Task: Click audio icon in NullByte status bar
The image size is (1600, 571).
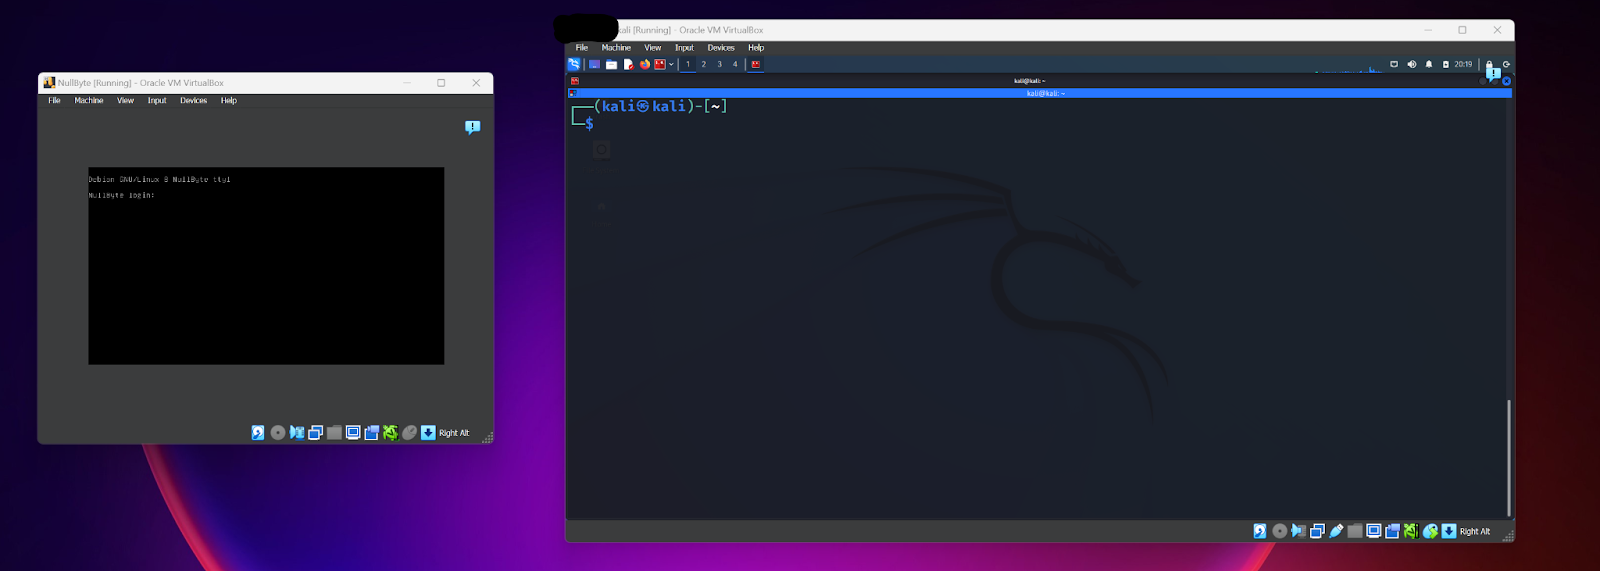Action: pos(297,433)
